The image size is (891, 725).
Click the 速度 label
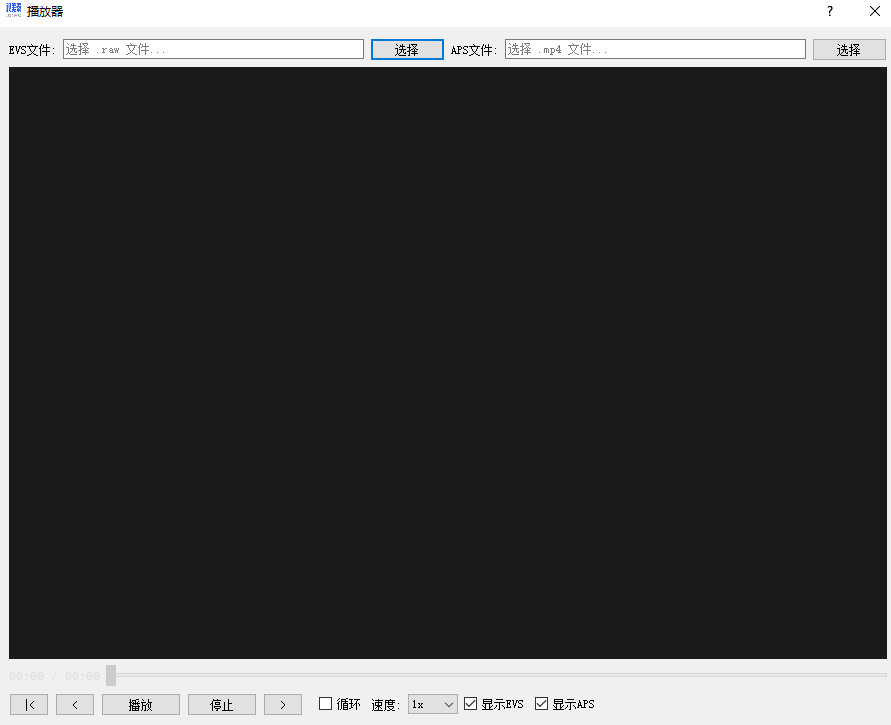pyautogui.click(x=386, y=705)
